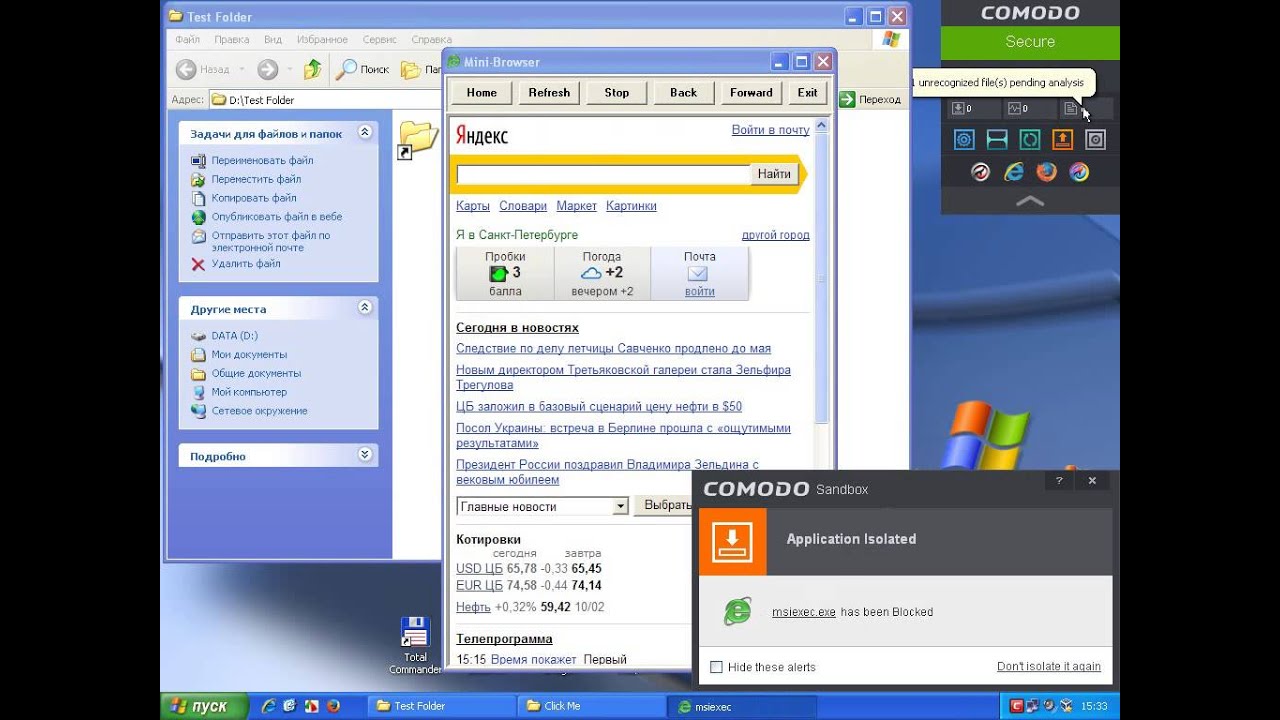Click the Войти в почту link

coord(770,130)
